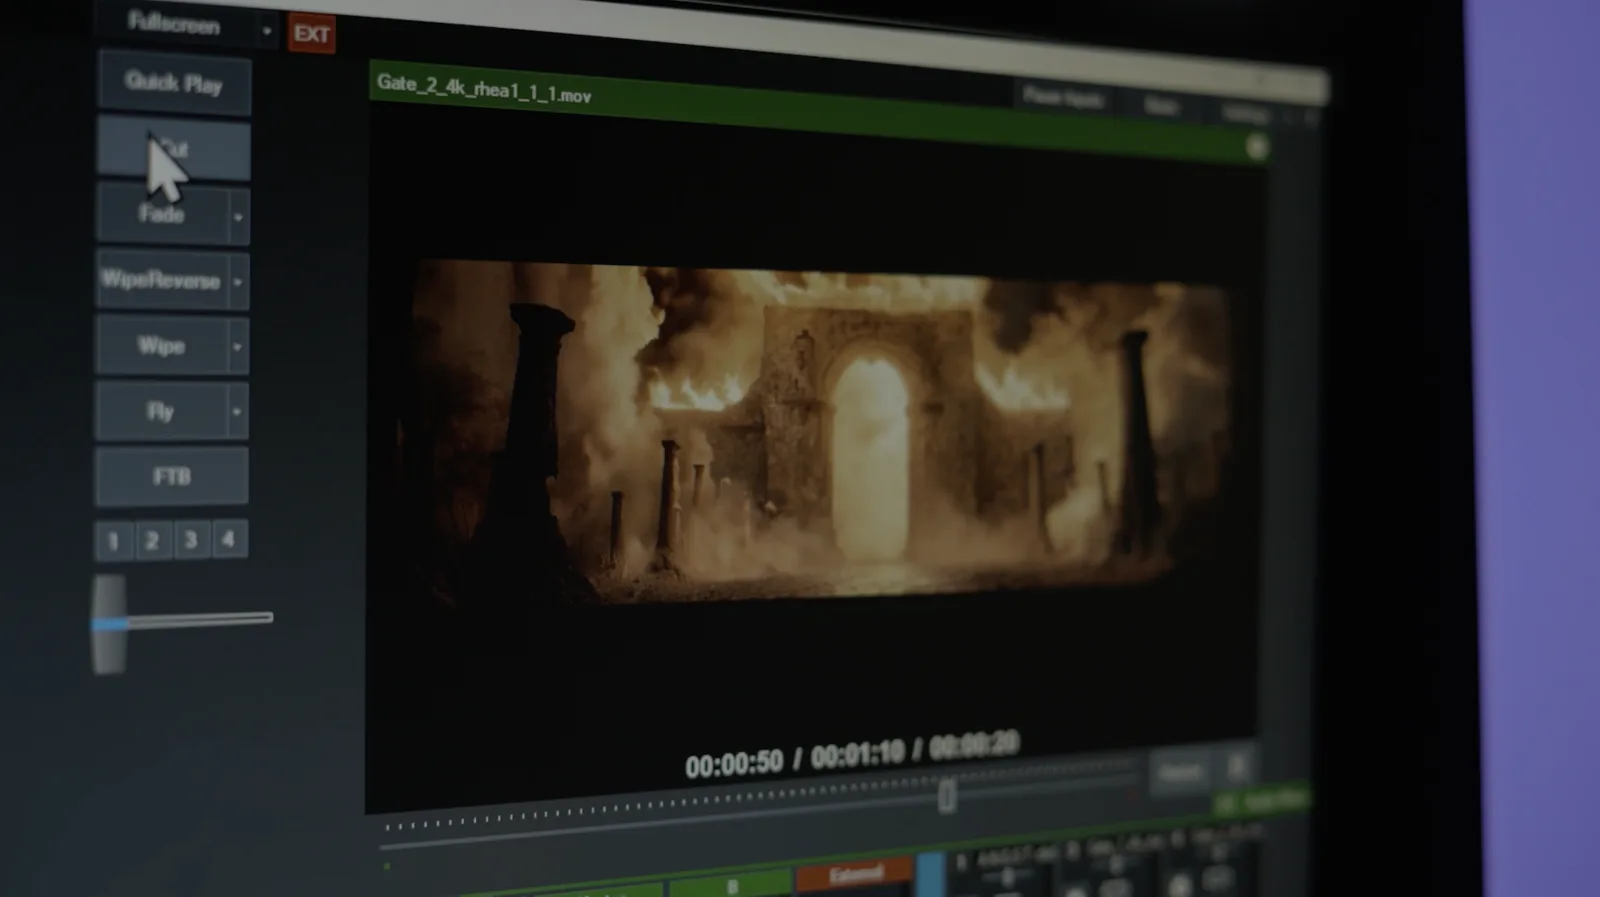This screenshot has height=897, width=1600.
Task: Click the orange External button
Action: pyautogui.click(x=855, y=874)
